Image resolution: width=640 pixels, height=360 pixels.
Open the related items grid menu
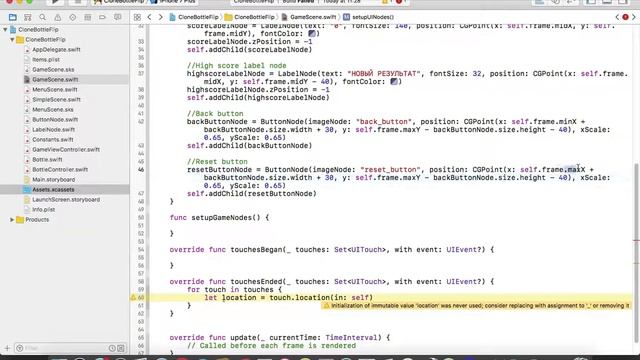click(x=137, y=17)
